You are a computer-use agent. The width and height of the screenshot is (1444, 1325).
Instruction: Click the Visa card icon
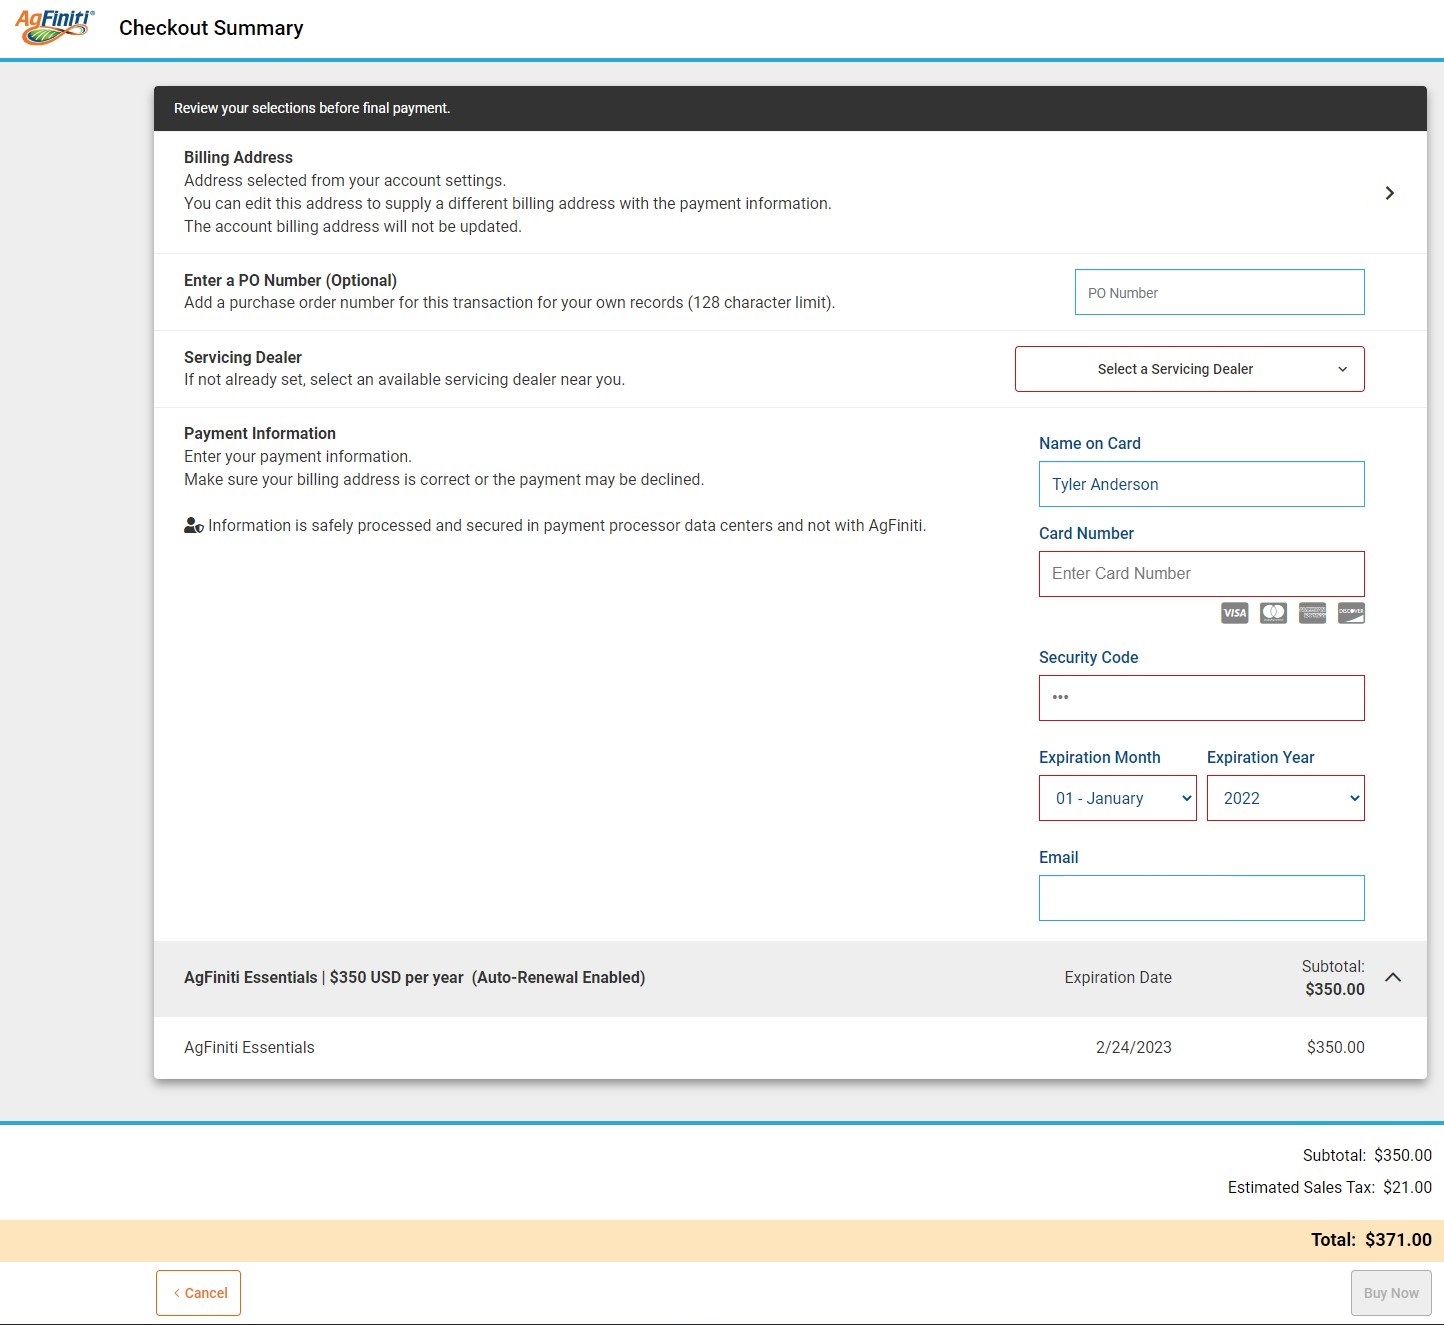point(1235,613)
